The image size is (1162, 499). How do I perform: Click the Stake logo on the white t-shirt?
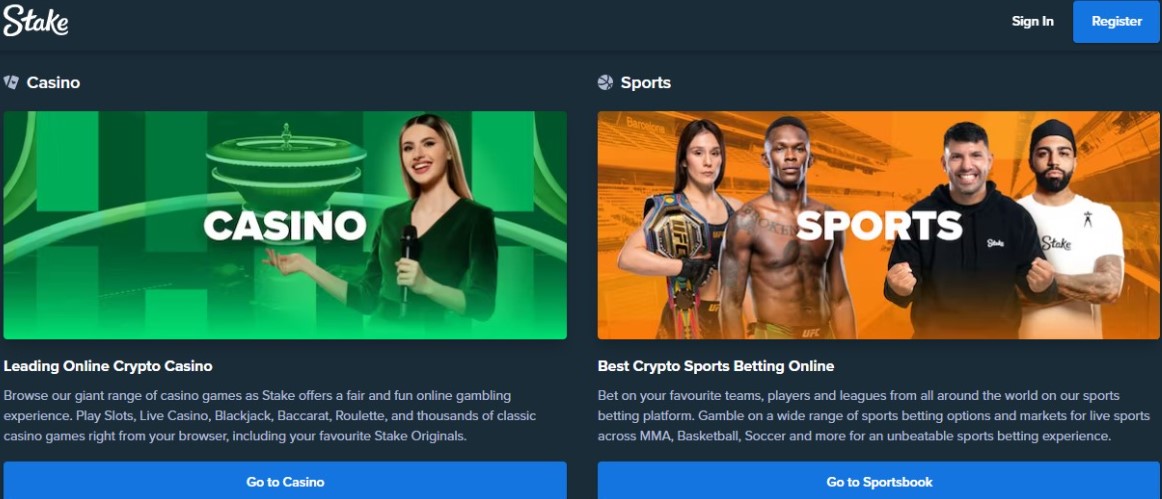tap(1056, 242)
